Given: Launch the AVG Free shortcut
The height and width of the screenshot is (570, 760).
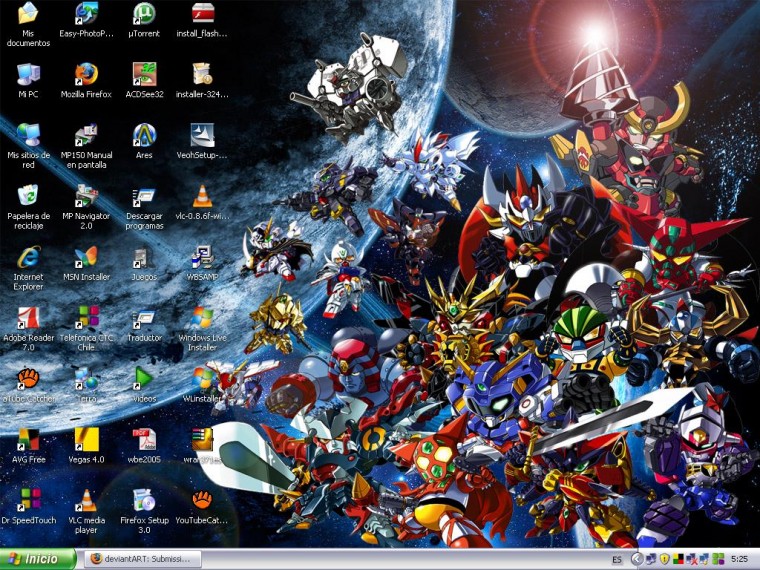Looking at the screenshot, I should pyautogui.click(x=28, y=439).
